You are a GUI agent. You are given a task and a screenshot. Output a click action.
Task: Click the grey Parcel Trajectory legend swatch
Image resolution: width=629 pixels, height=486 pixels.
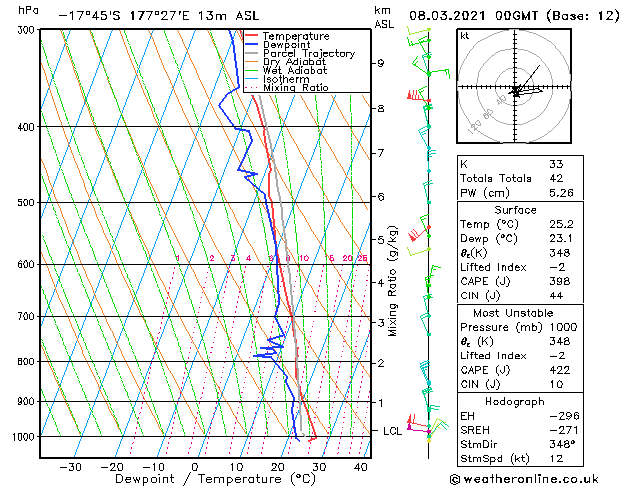[x=251, y=53]
